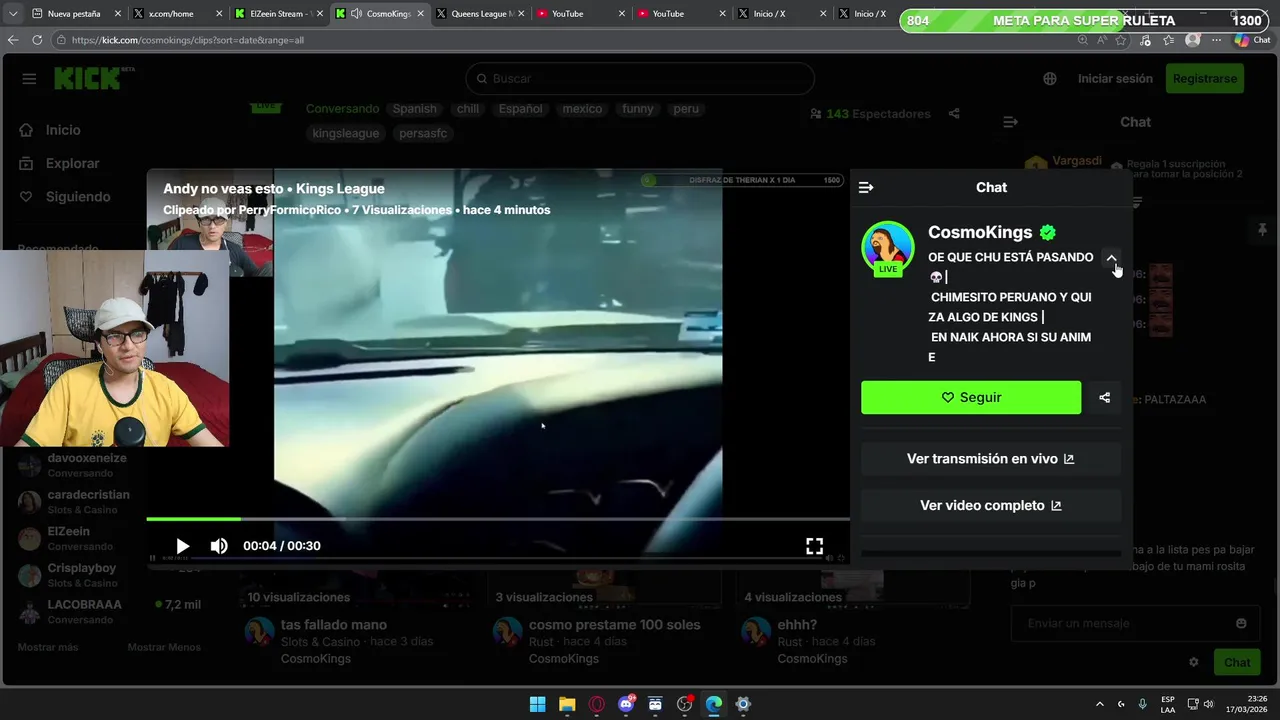Show hidden system tray icons
The image size is (1280, 720).
pyautogui.click(x=1100, y=704)
